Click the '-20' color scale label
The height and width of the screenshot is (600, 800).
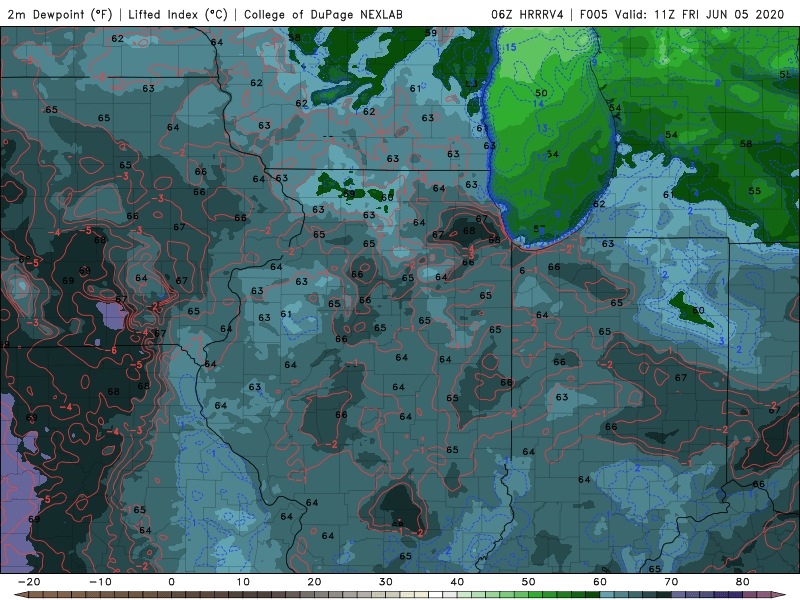click(x=29, y=582)
